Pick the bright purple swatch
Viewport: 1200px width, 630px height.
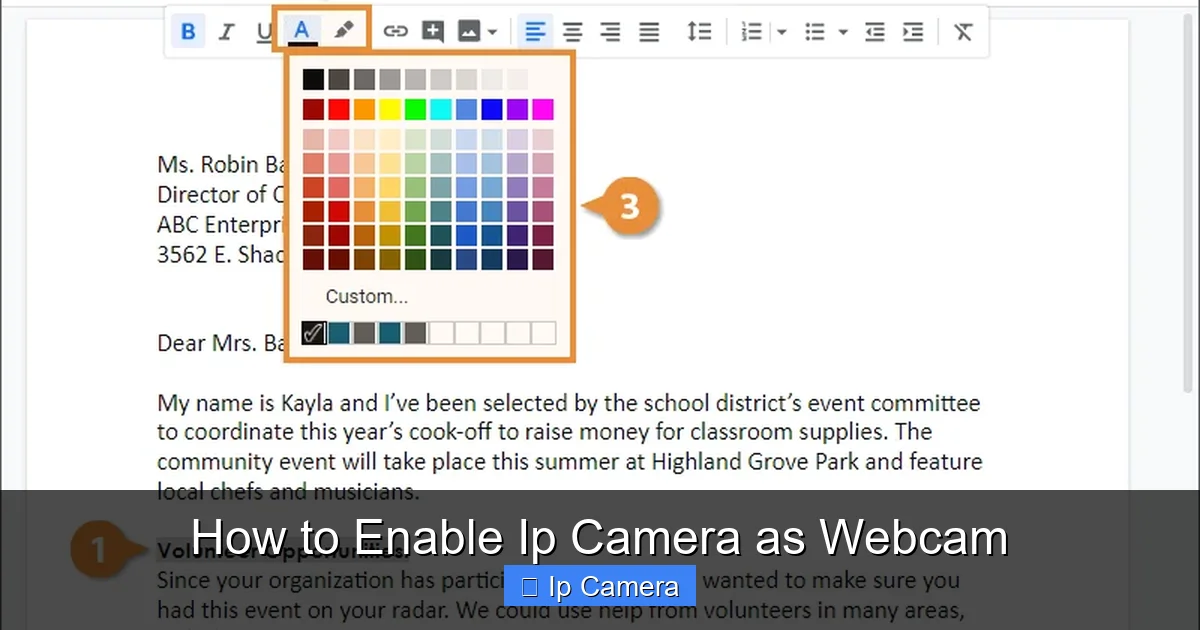click(517, 109)
